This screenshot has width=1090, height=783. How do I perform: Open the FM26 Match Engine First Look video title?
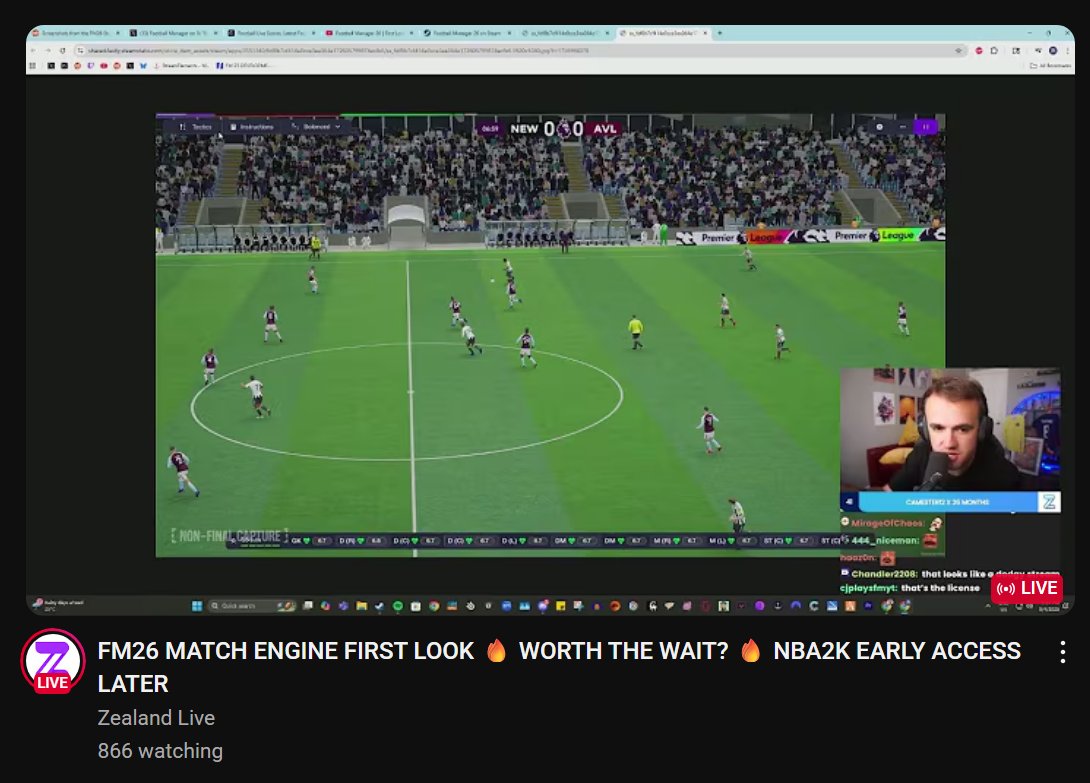click(559, 667)
